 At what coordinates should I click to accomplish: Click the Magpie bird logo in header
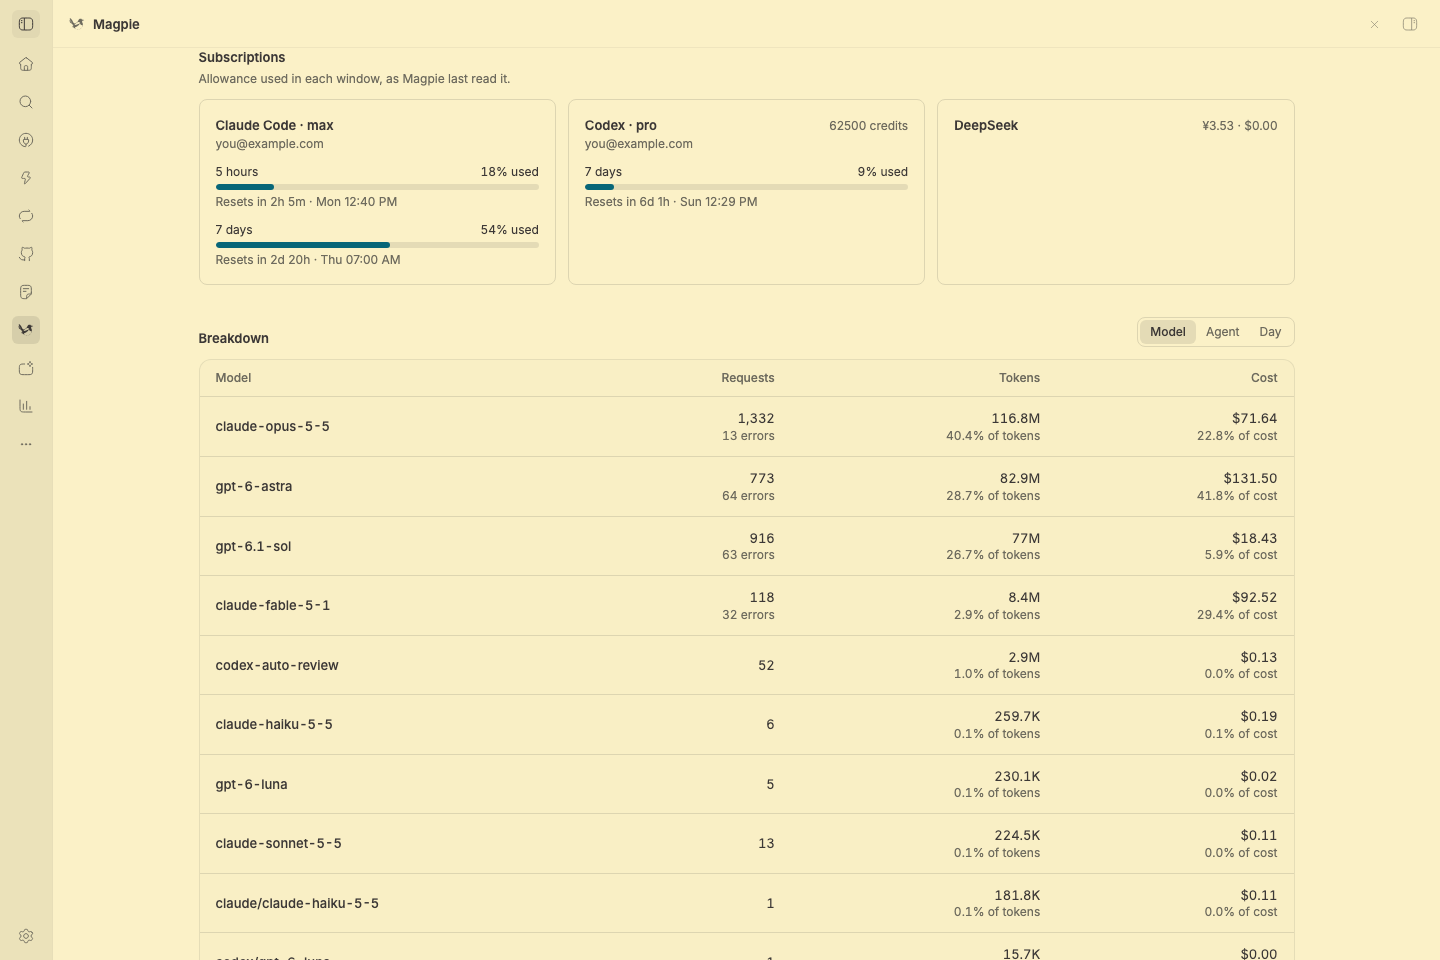[76, 24]
